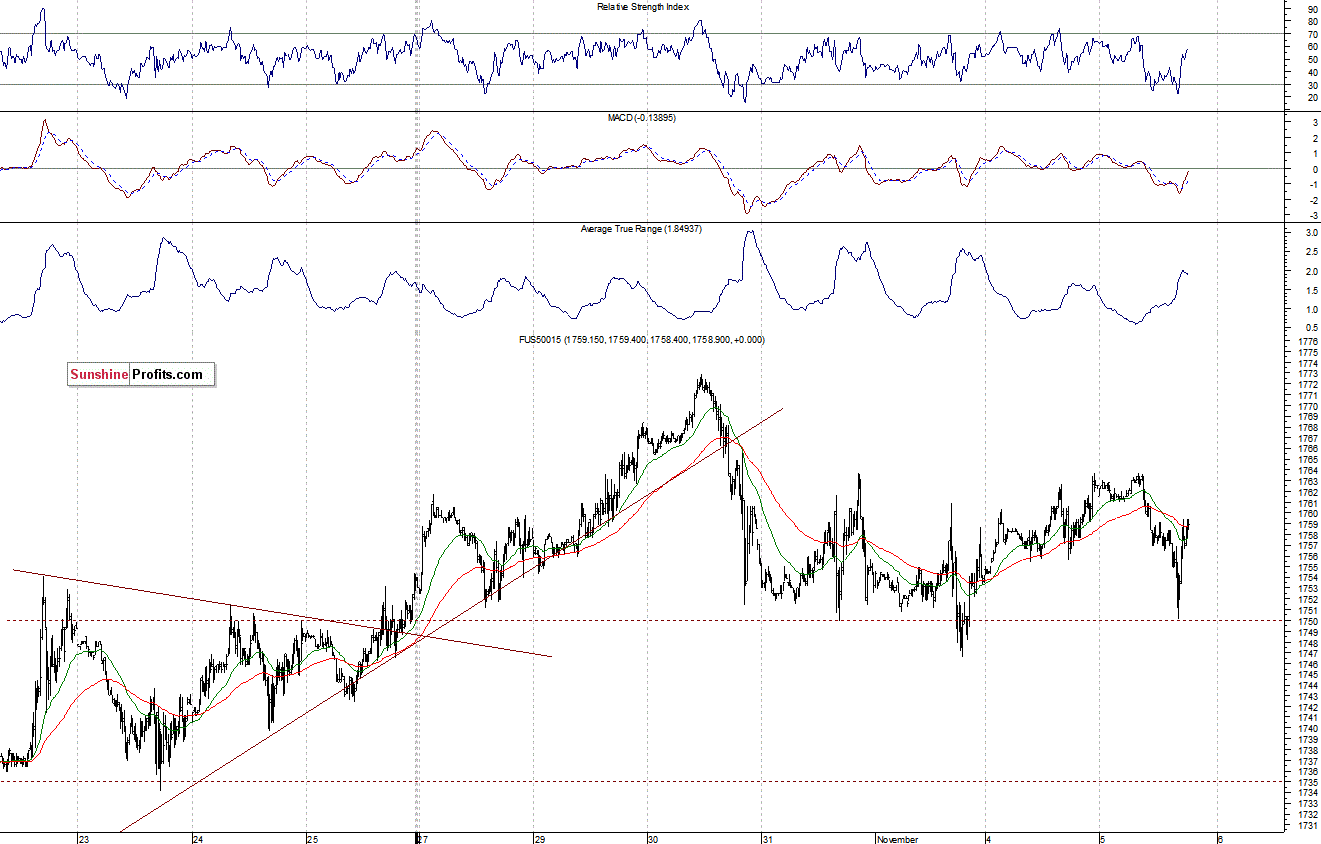
Task: Click the 2.5 value on the ATR scale
Action: tap(1310, 252)
